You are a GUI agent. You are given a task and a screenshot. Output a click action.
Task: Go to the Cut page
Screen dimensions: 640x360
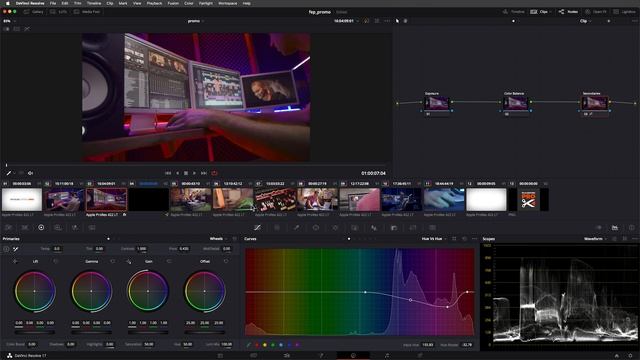click(x=253, y=356)
